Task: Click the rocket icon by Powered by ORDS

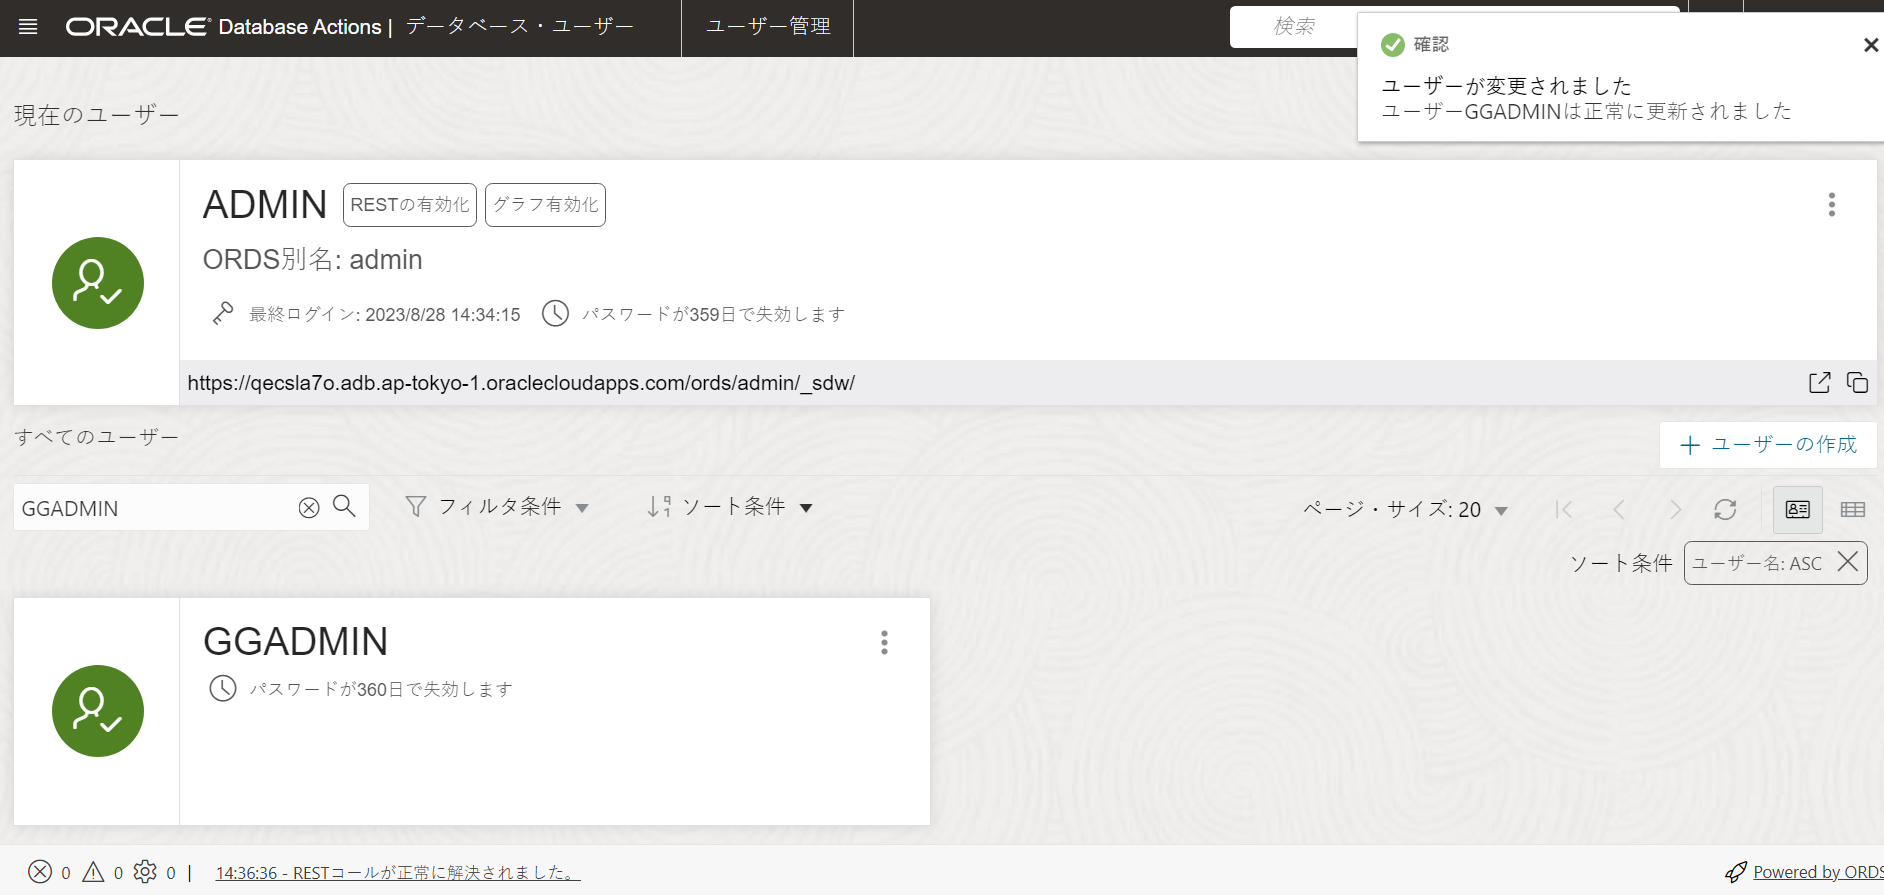Action: (x=1736, y=872)
